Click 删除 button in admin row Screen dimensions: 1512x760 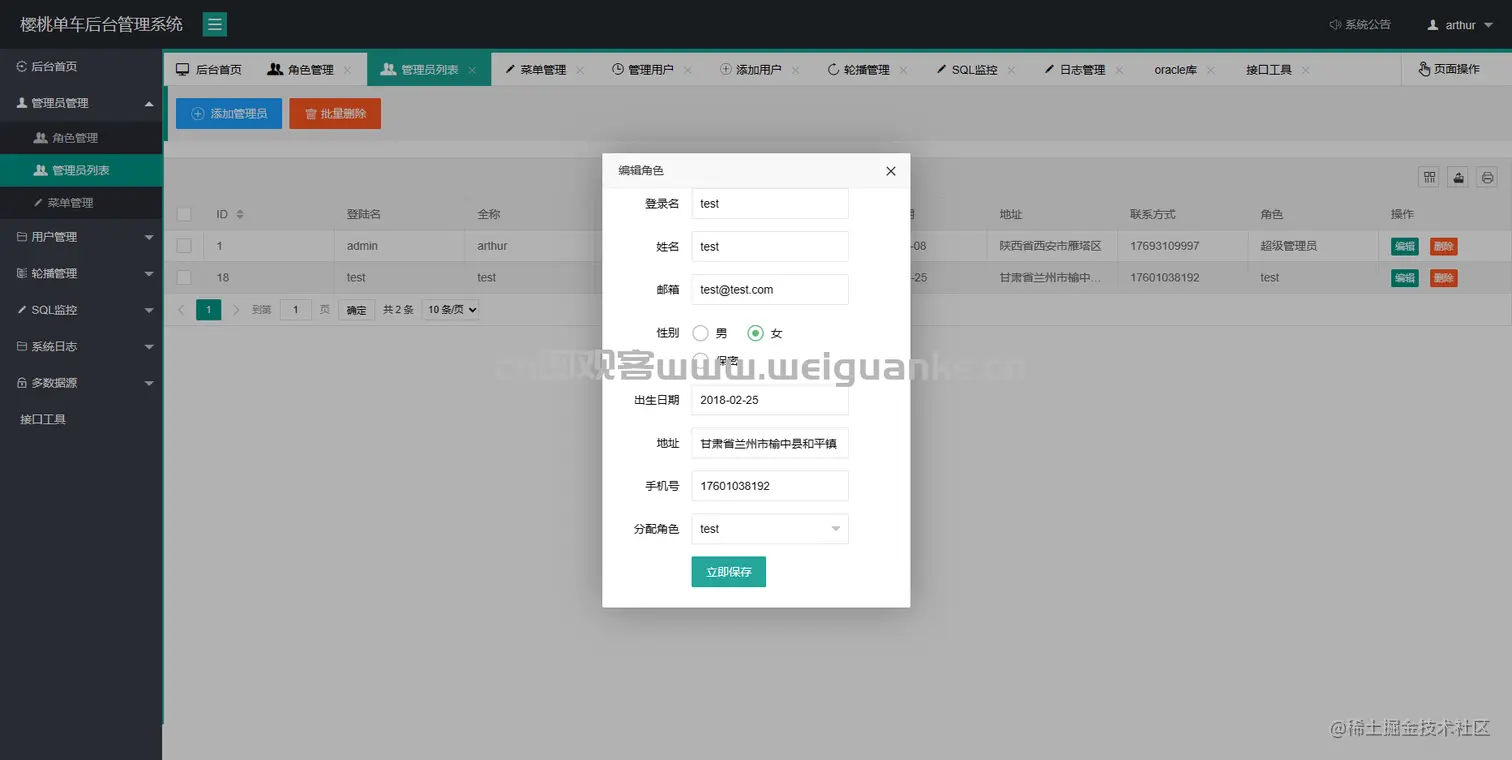pos(1444,246)
